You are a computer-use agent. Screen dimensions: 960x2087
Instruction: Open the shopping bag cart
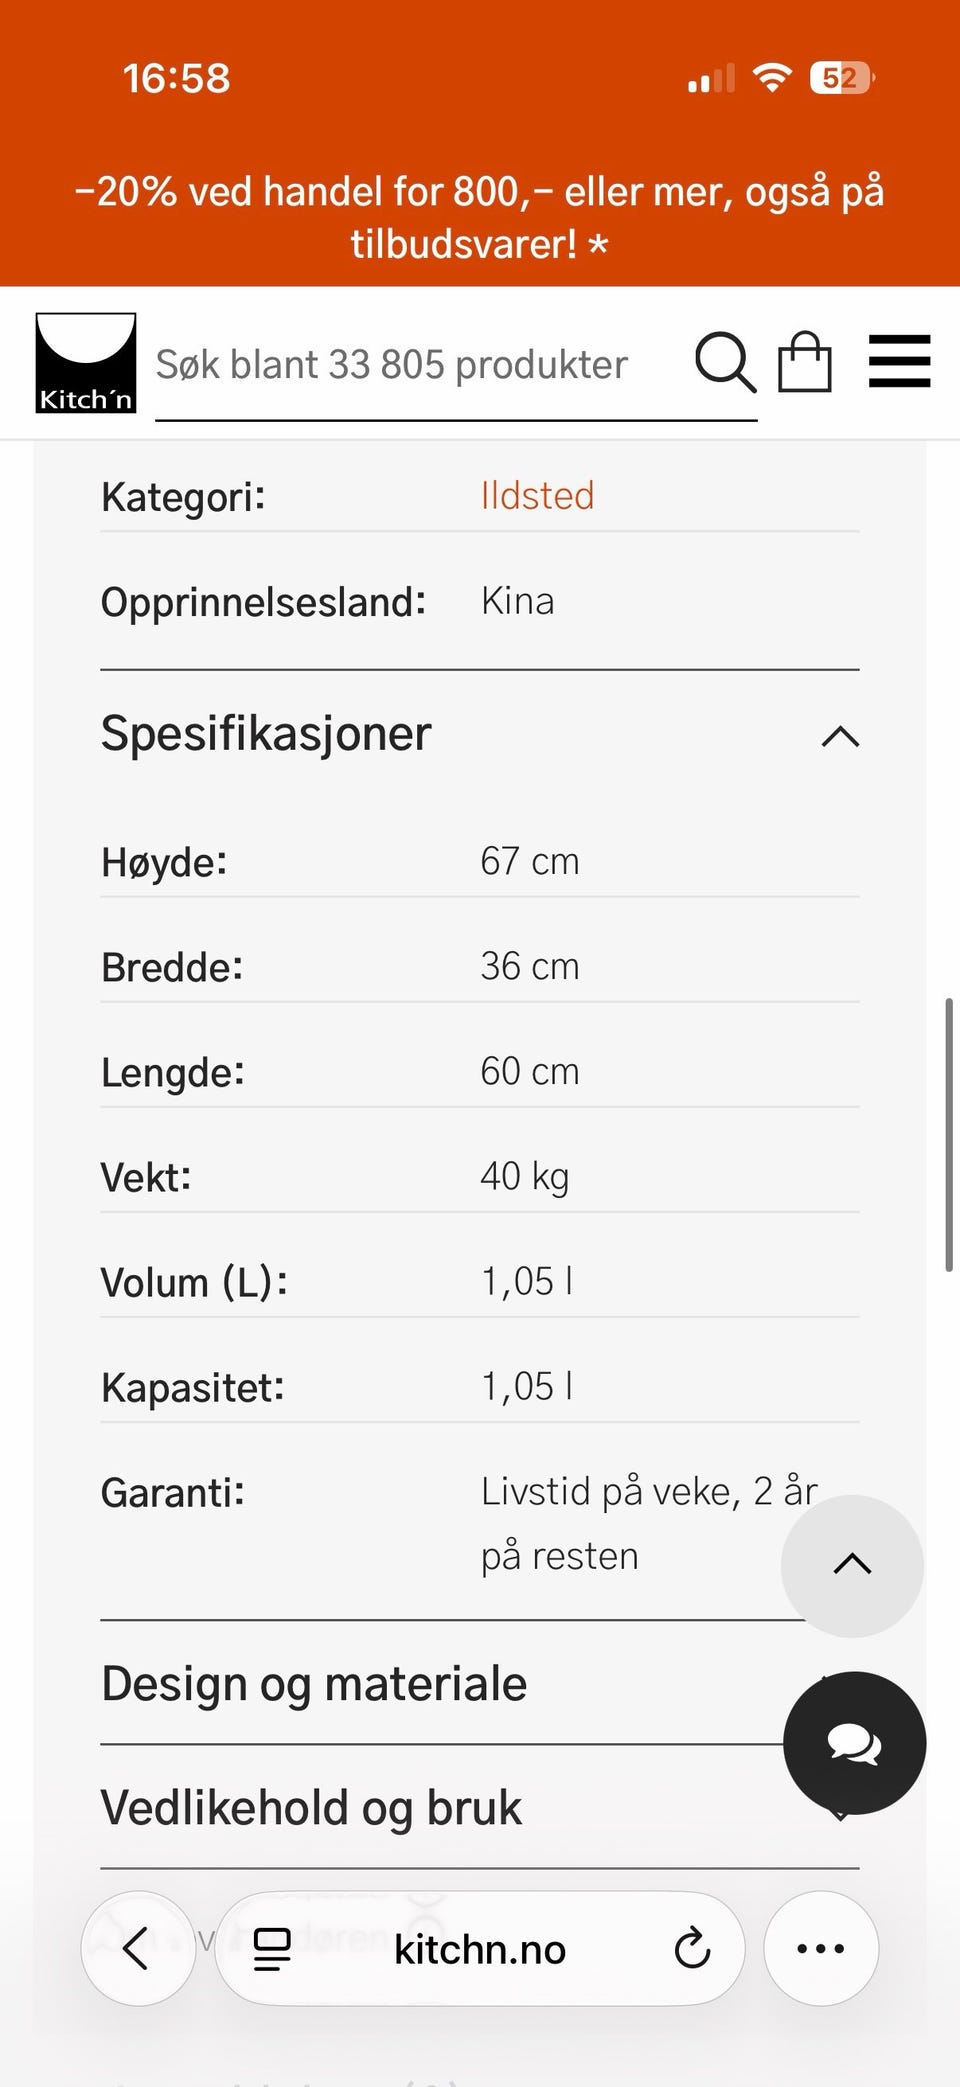(805, 362)
